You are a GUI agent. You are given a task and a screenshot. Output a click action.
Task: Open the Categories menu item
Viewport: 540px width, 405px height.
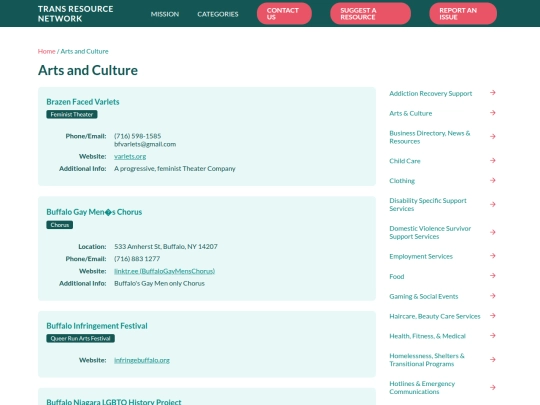(x=218, y=14)
